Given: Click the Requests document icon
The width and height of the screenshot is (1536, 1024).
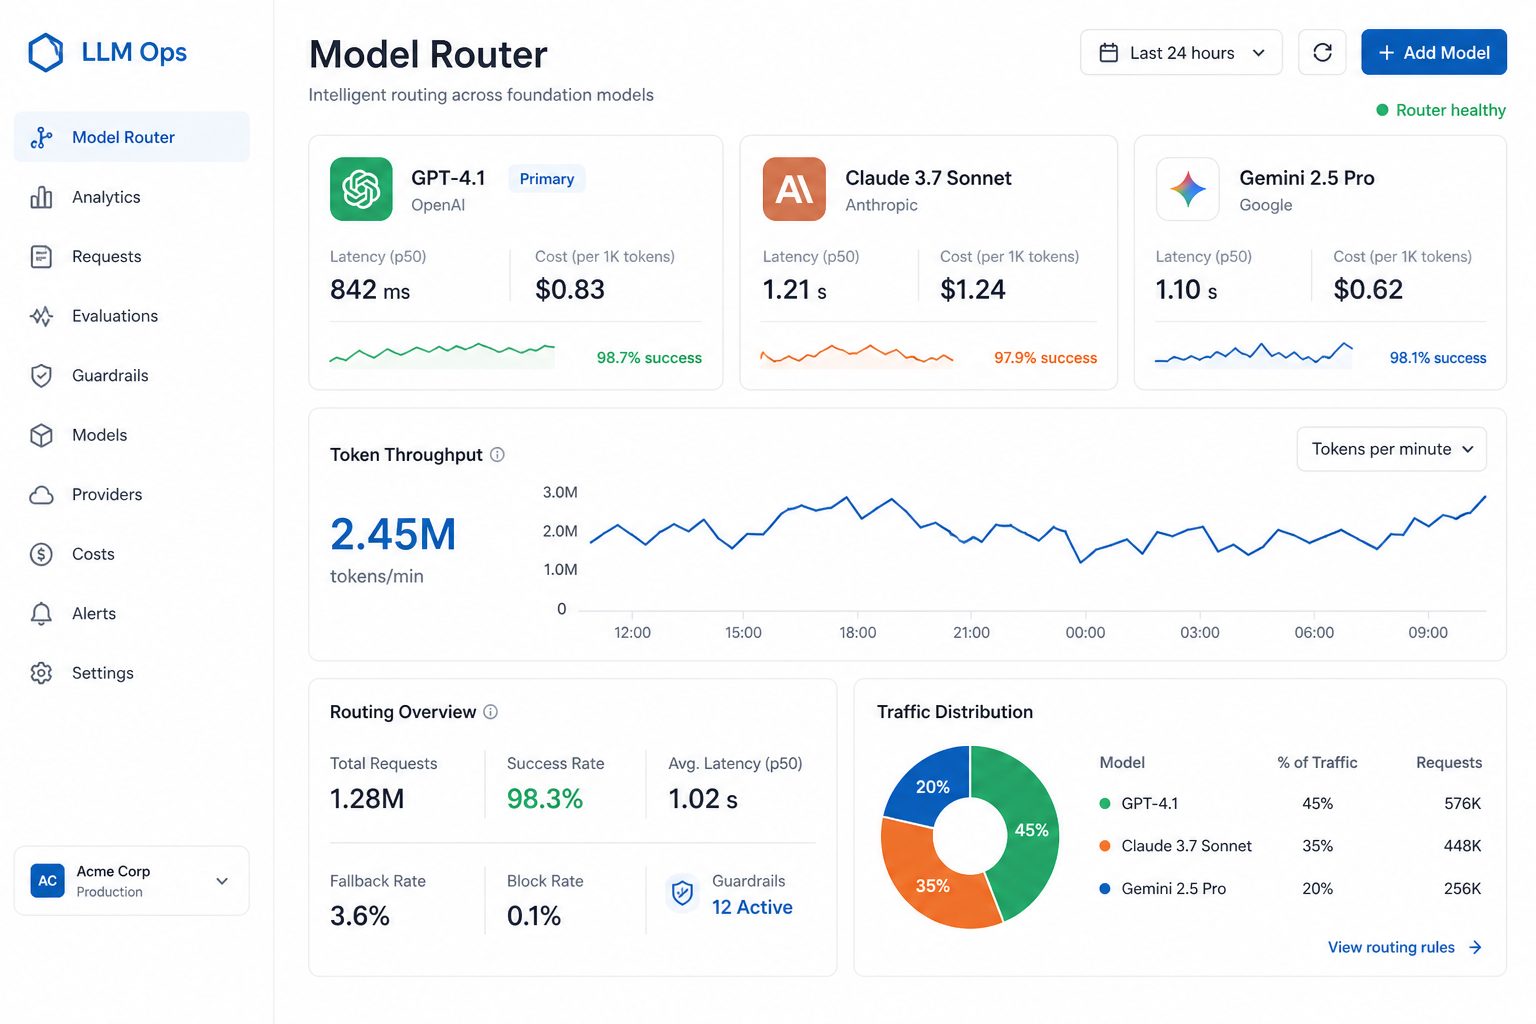Looking at the screenshot, I should point(41,257).
